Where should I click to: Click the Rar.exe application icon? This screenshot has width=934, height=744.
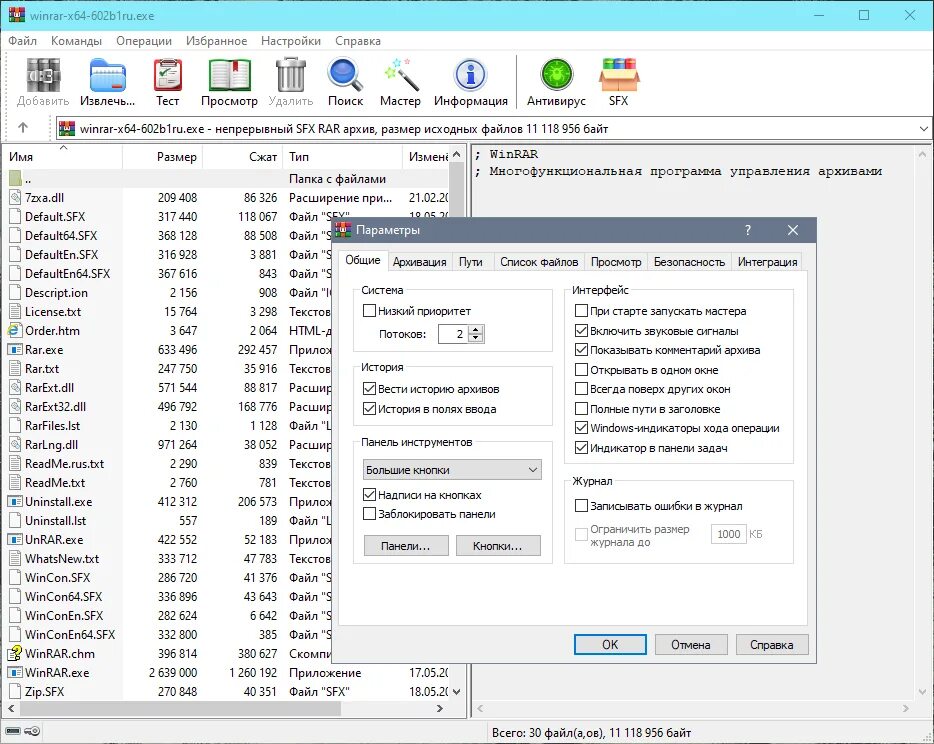pos(15,350)
